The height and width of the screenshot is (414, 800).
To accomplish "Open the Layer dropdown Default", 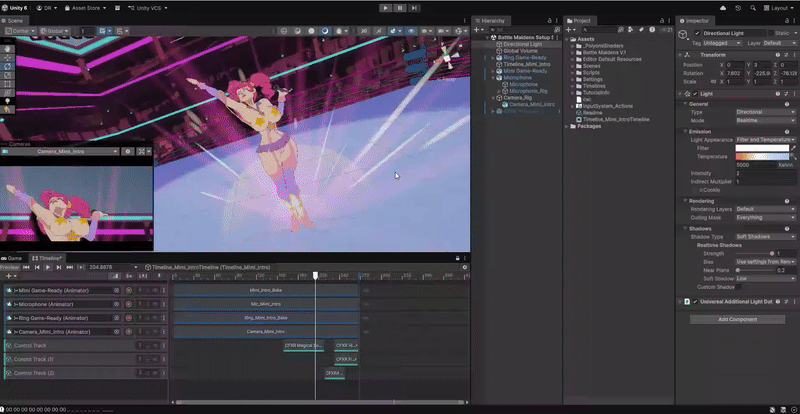I will click(780, 43).
